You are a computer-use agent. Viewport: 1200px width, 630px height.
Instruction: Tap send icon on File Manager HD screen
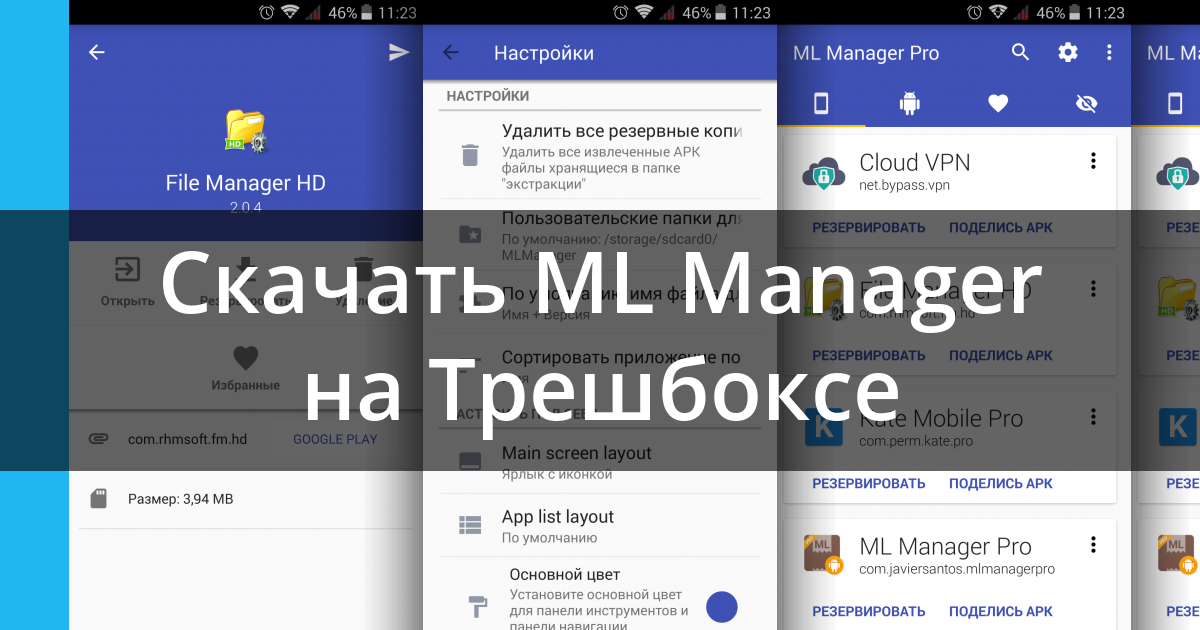[x=399, y=52]
